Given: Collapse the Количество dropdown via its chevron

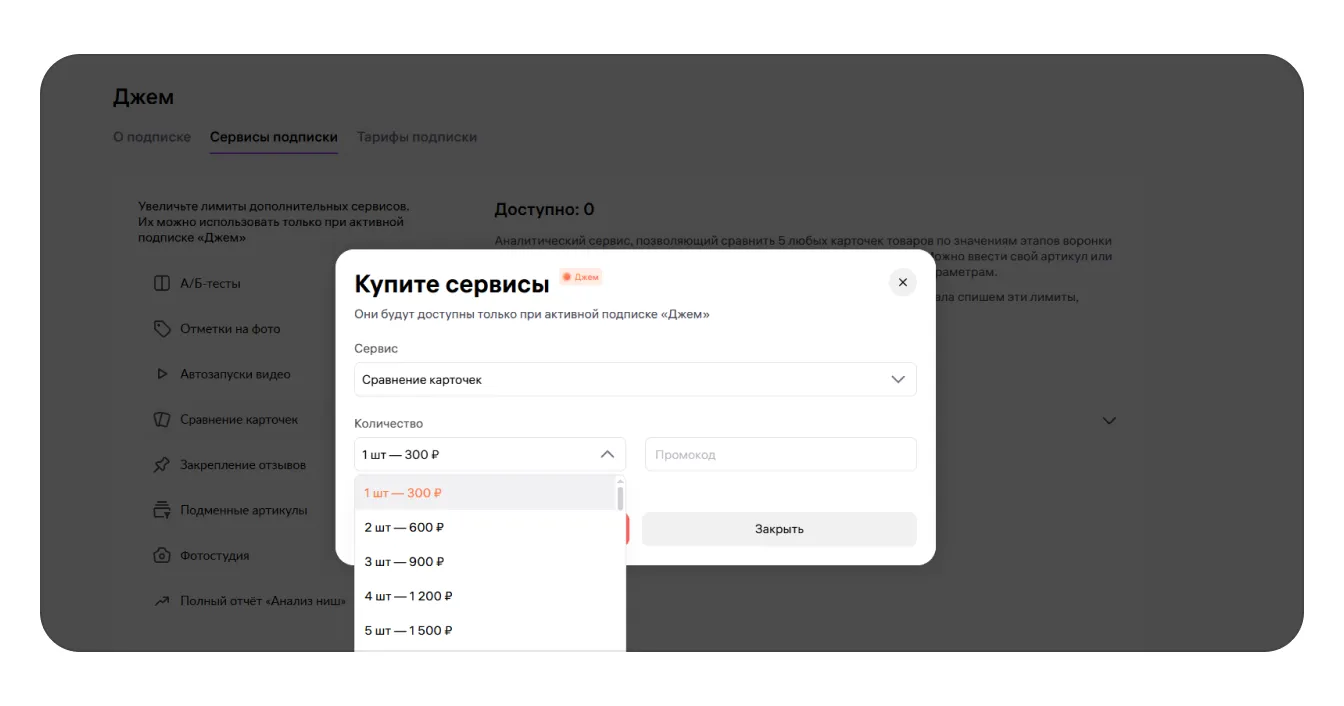Looking at the screenshot, I should (x=607, y=454).
